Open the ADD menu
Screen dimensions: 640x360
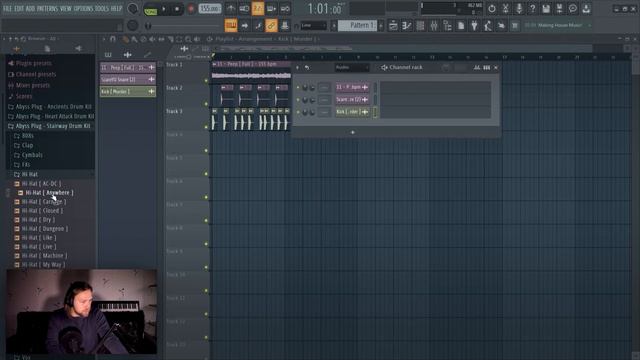(x=30, y=8)
